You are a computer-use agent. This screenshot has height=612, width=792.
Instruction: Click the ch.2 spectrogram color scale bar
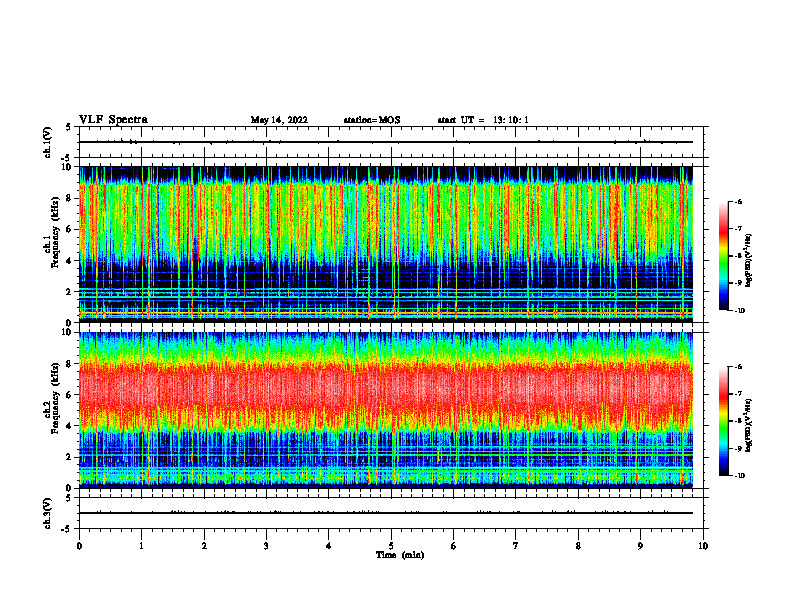(724, 421)
